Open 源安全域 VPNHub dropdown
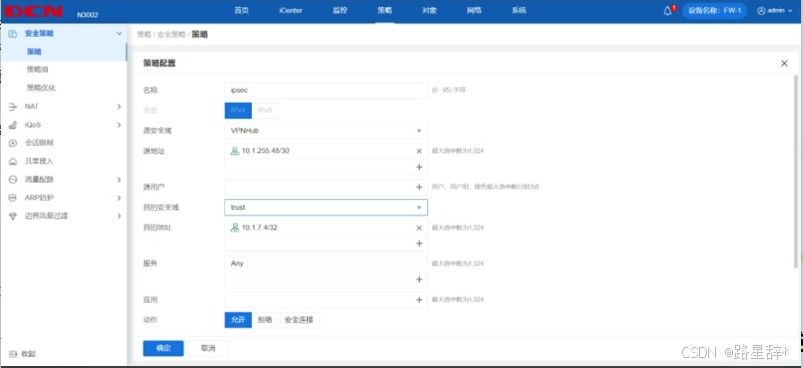803x368 pixels. coord(326,131)
